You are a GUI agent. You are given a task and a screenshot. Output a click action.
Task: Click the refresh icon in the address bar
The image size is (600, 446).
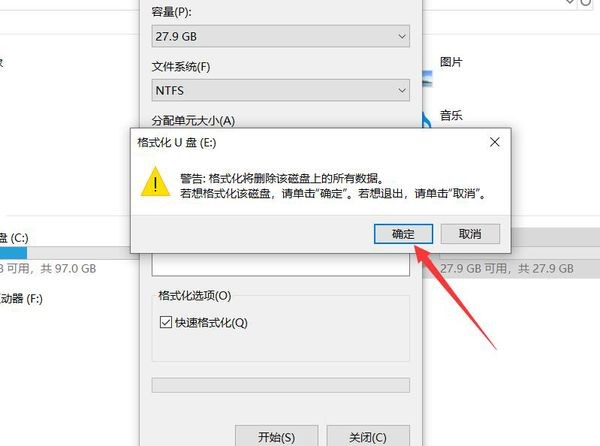coord(586,2)
